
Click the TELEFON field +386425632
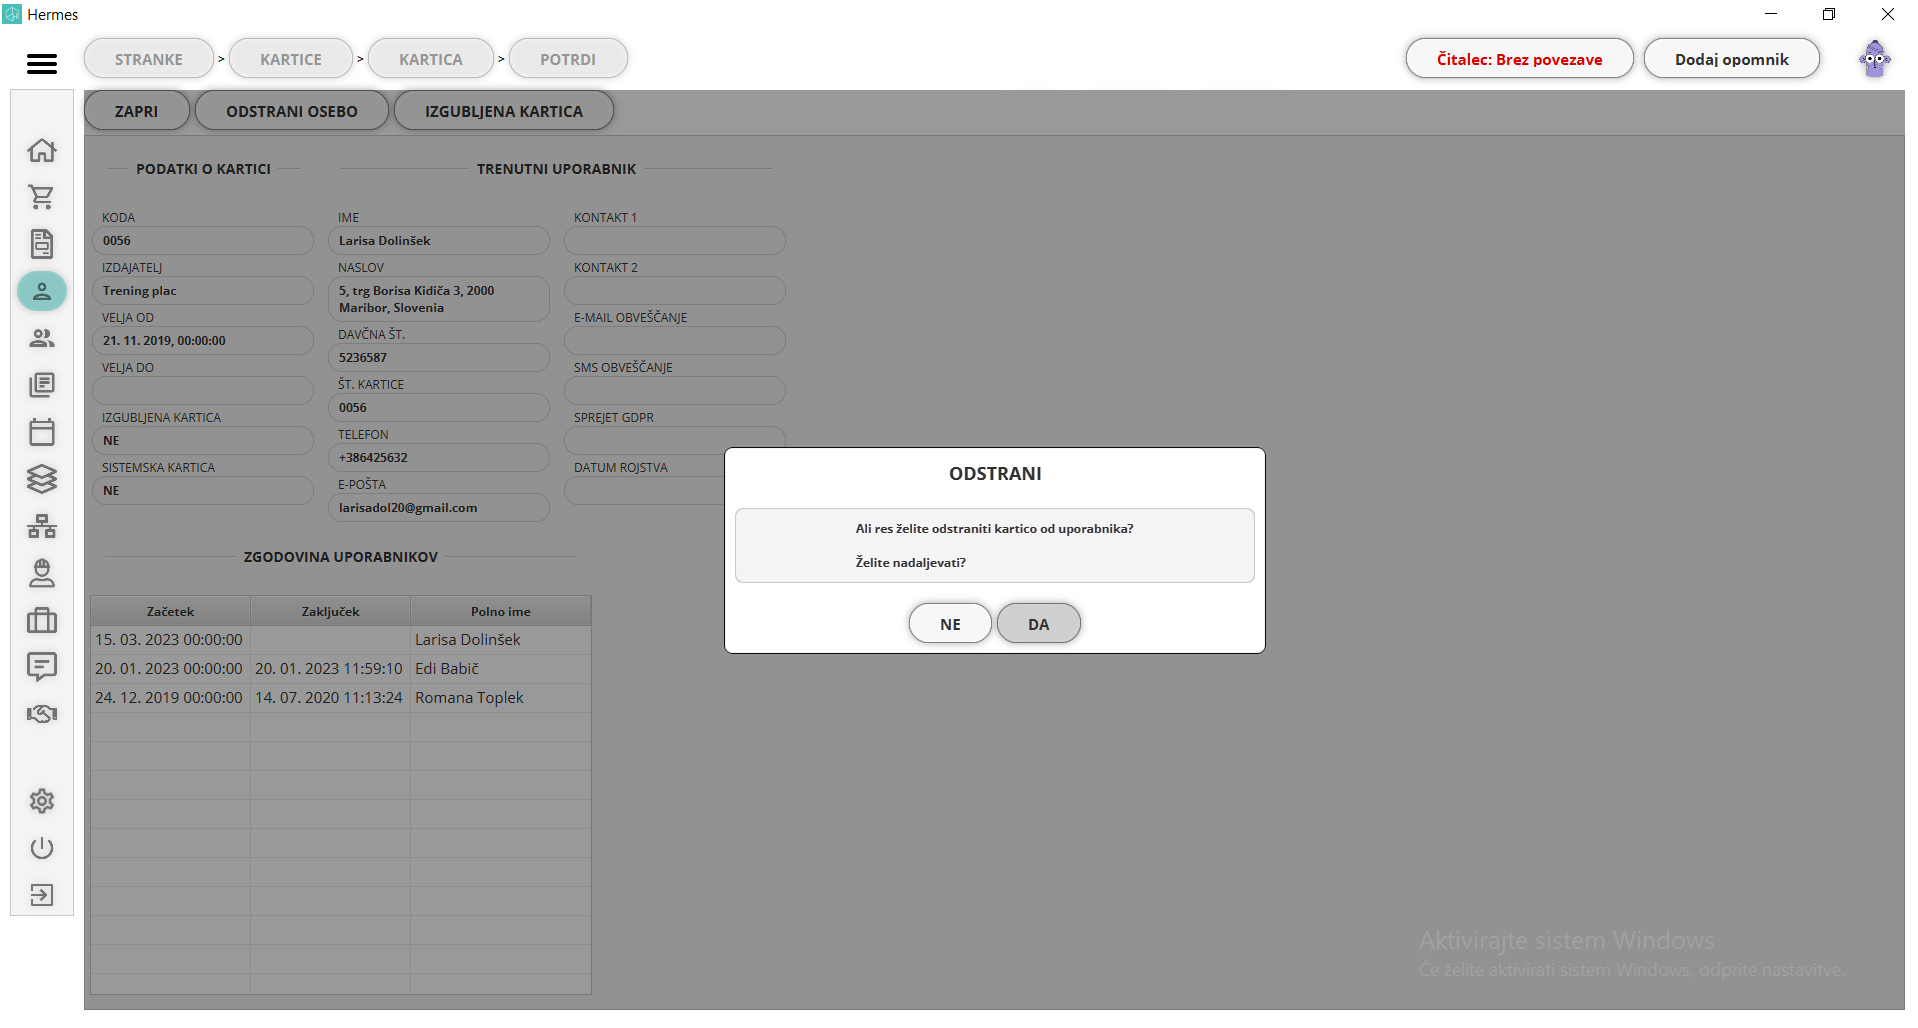439,458
